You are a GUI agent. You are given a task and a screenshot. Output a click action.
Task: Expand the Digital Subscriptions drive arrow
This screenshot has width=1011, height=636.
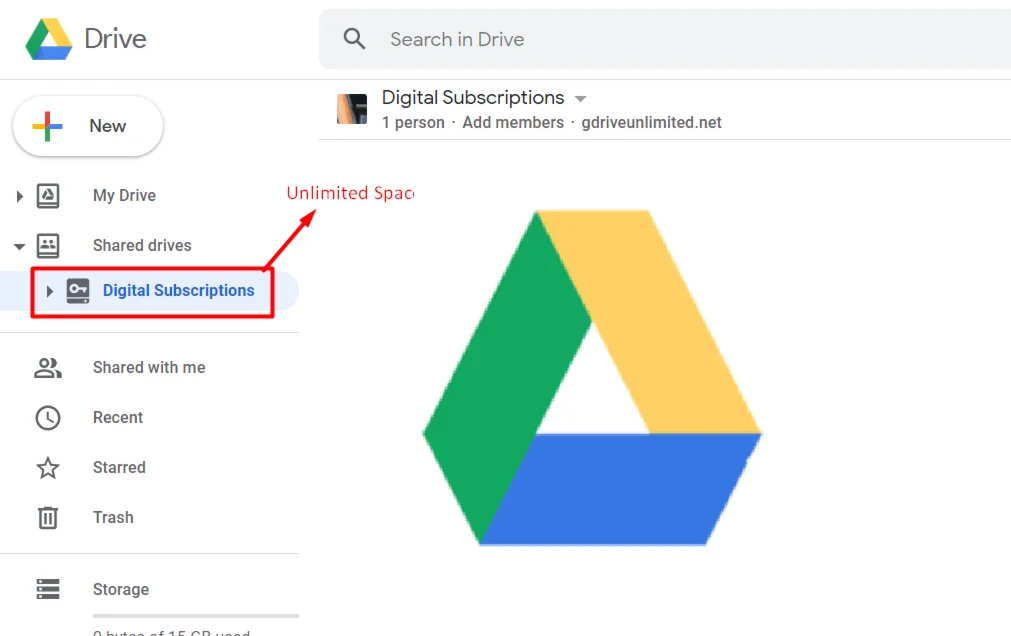point(49,291)
